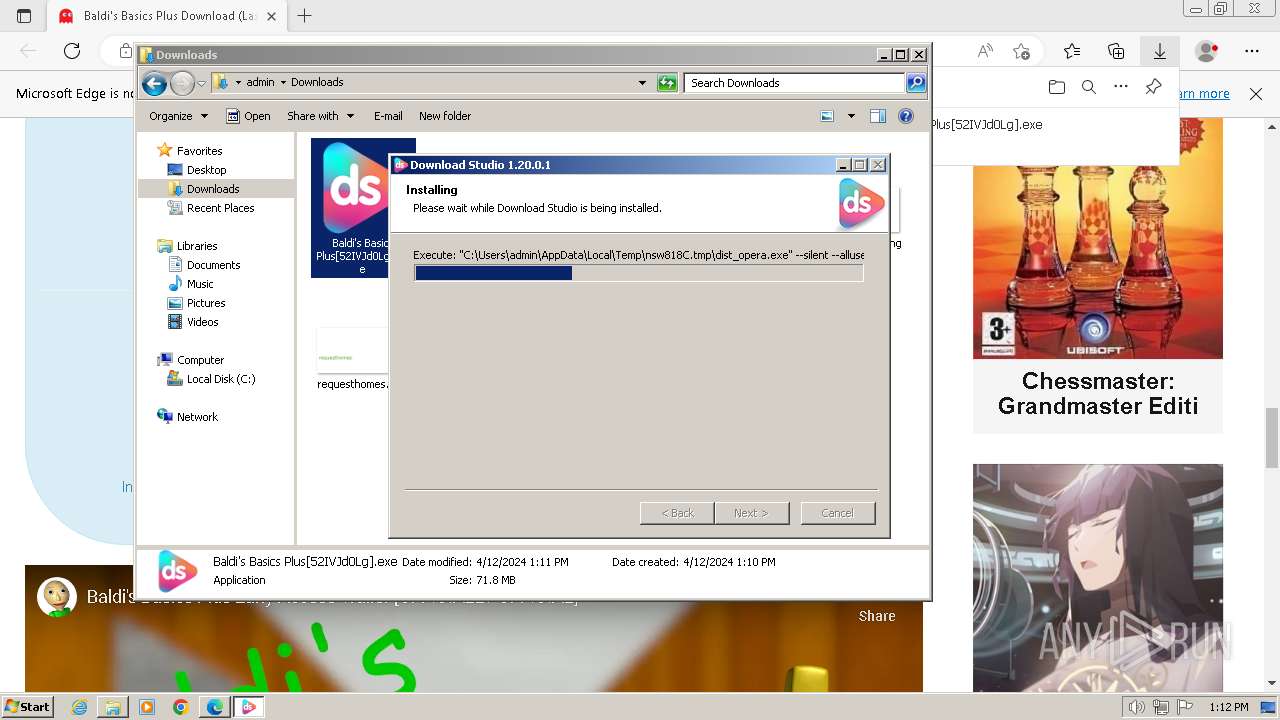Open Google Chrome from the taskbar
1280x720 pixels.
pyautogui.click(x=181, y=707)
